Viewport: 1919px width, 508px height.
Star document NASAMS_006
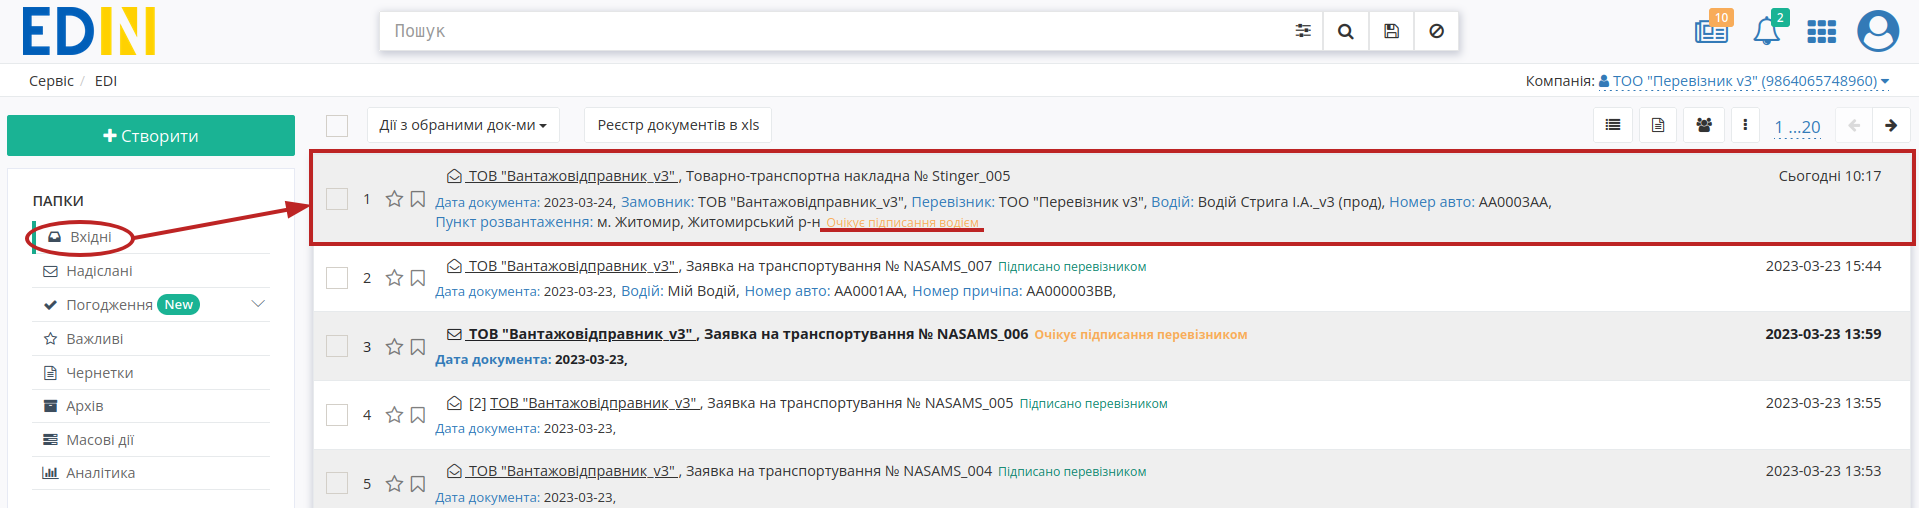point(394,347)
